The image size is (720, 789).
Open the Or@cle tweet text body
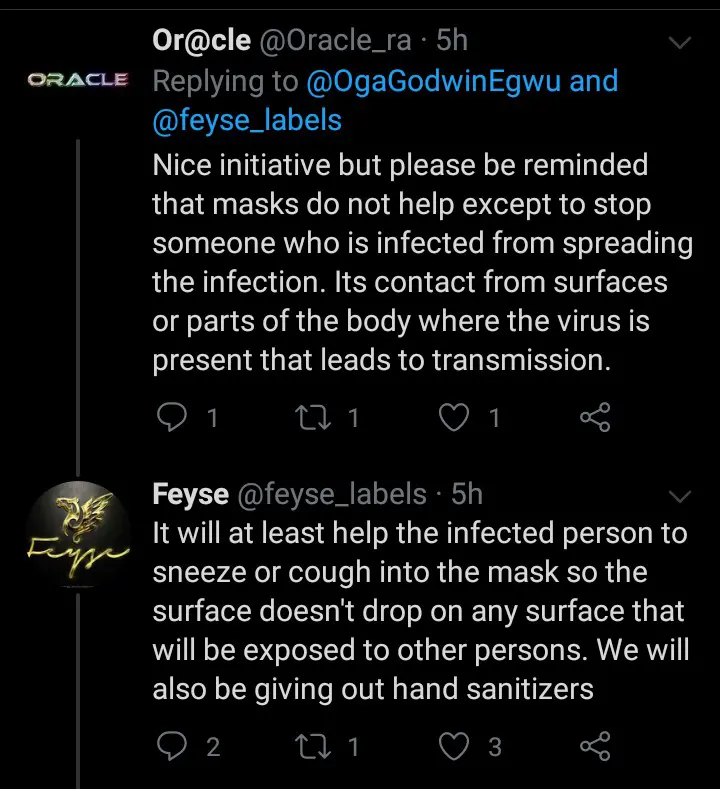click(423, 262)
